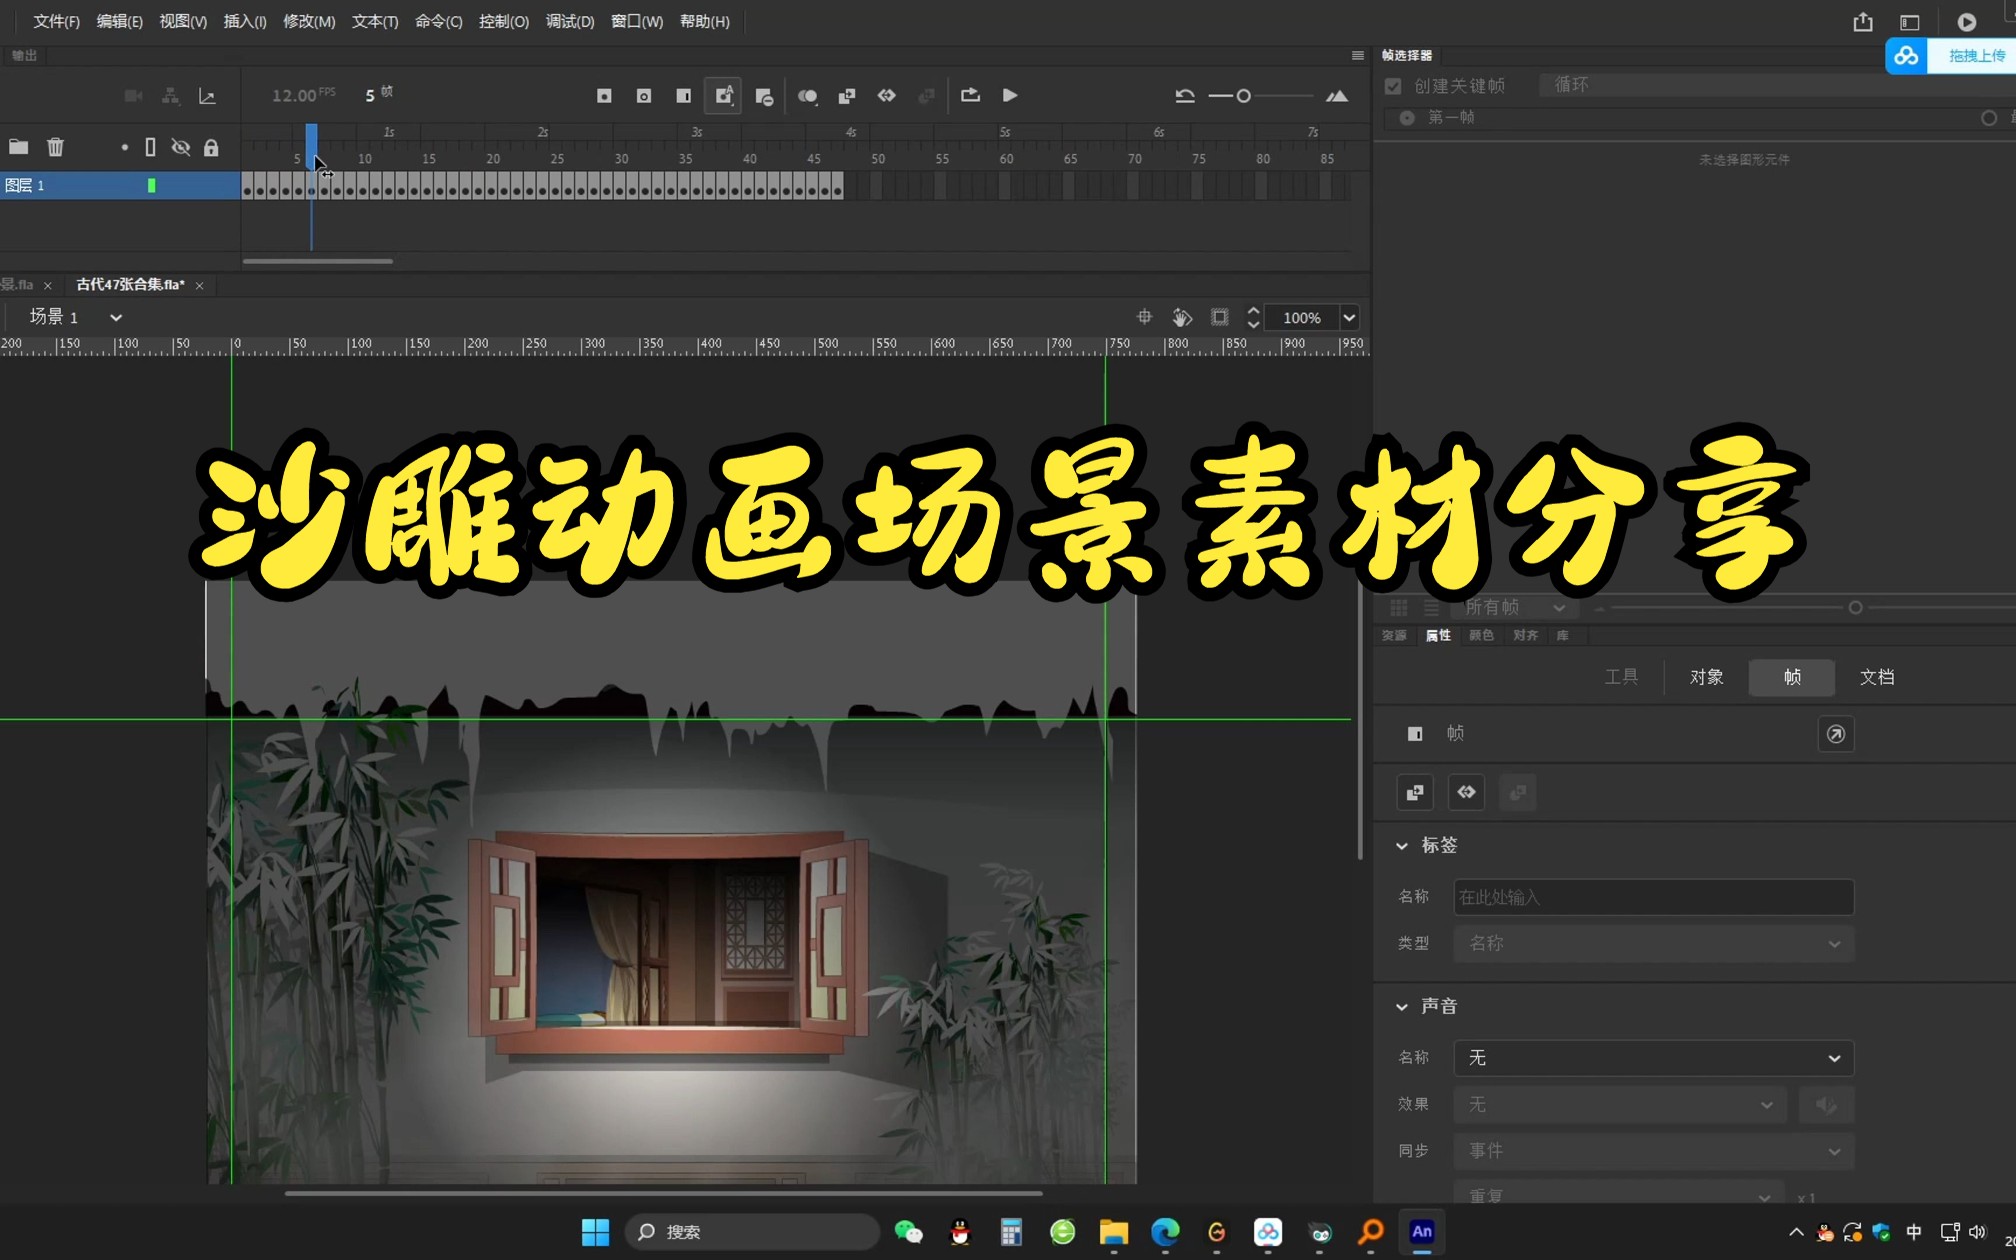Switch to the 颜色 panel tab

(x=1481, y=636)
